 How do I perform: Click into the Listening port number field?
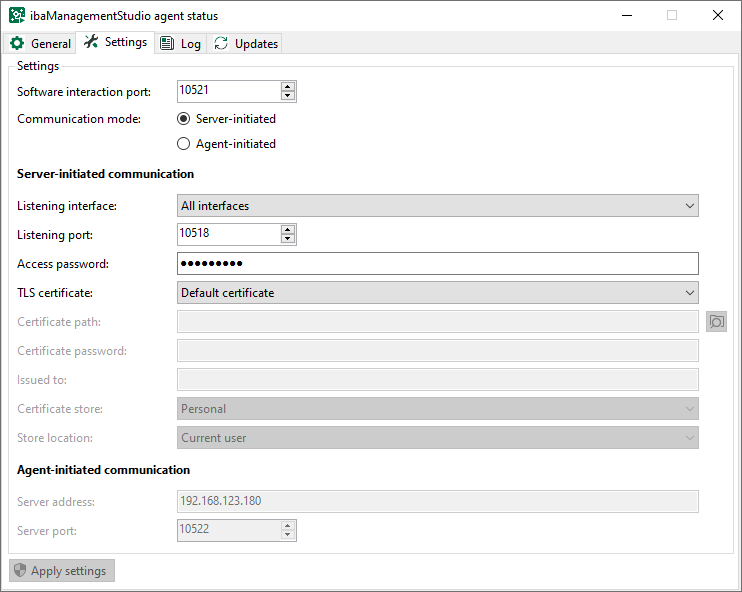228,234
